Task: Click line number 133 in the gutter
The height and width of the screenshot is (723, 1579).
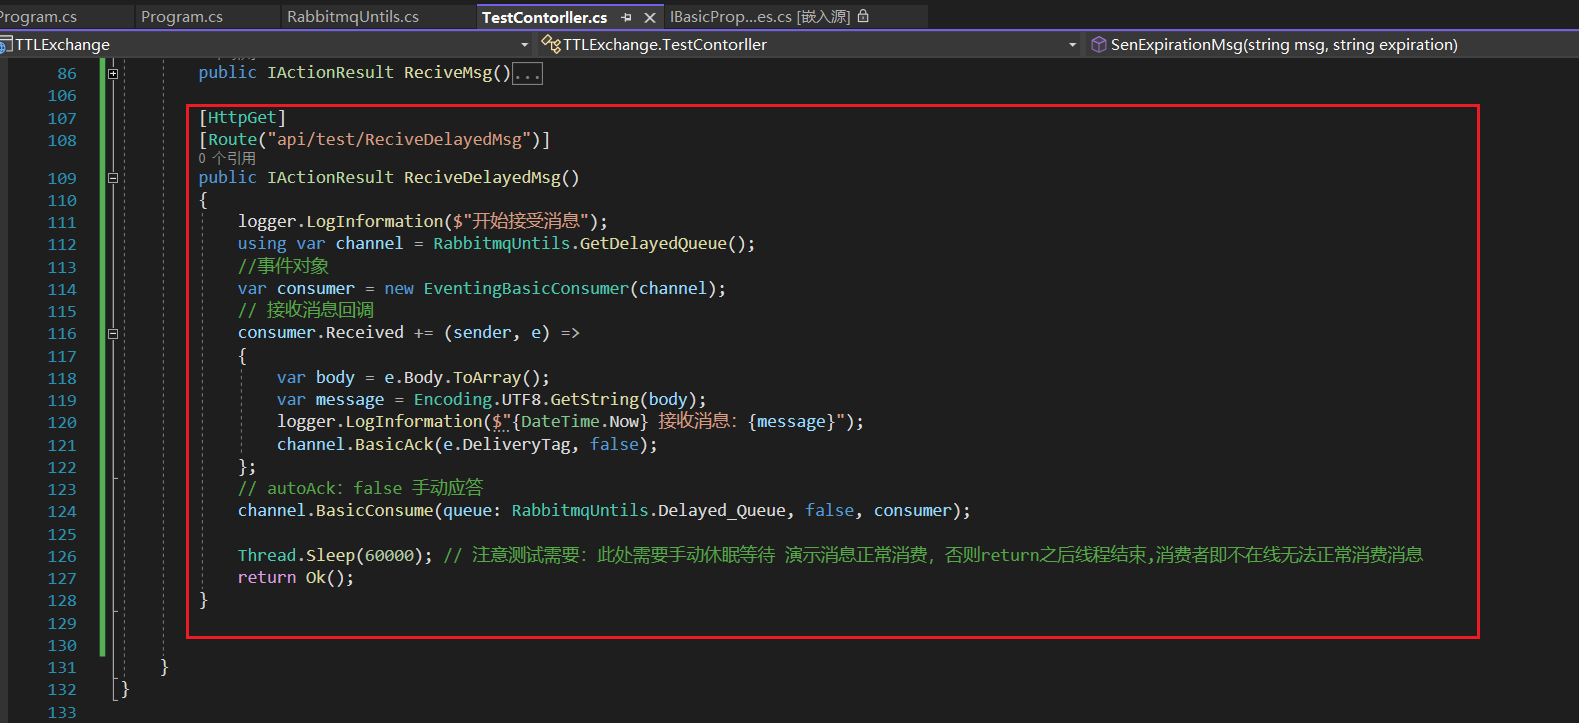Action: pos(62,713)
